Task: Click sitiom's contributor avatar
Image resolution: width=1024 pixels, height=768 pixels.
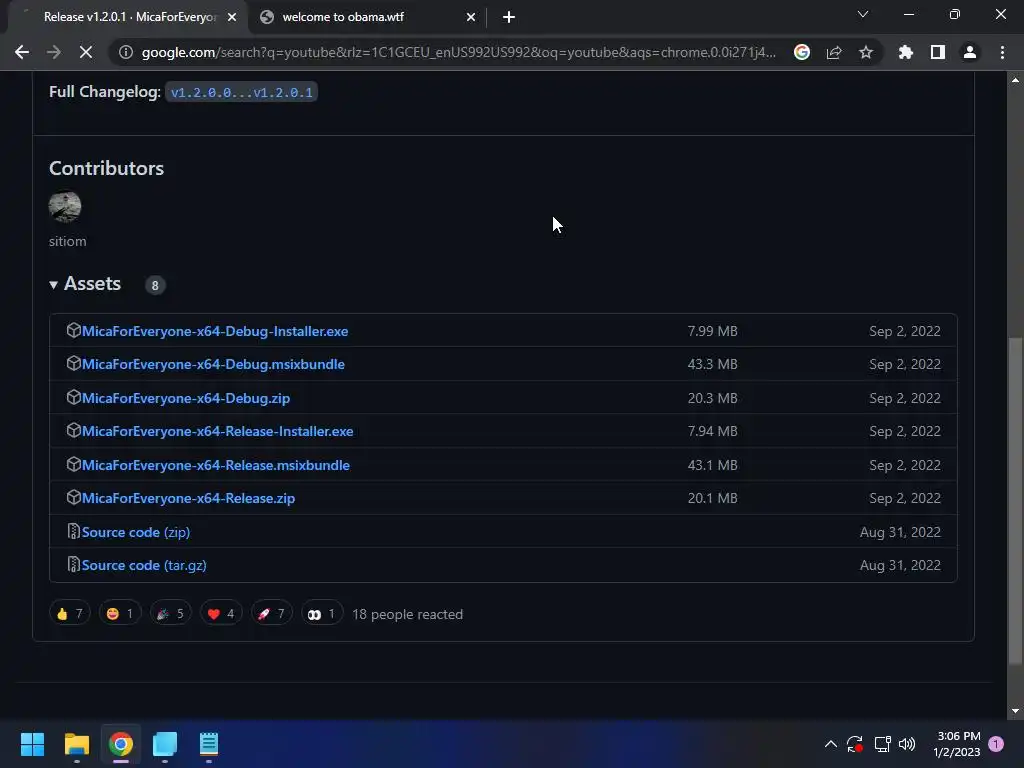Action: click(x=65, y=206)
